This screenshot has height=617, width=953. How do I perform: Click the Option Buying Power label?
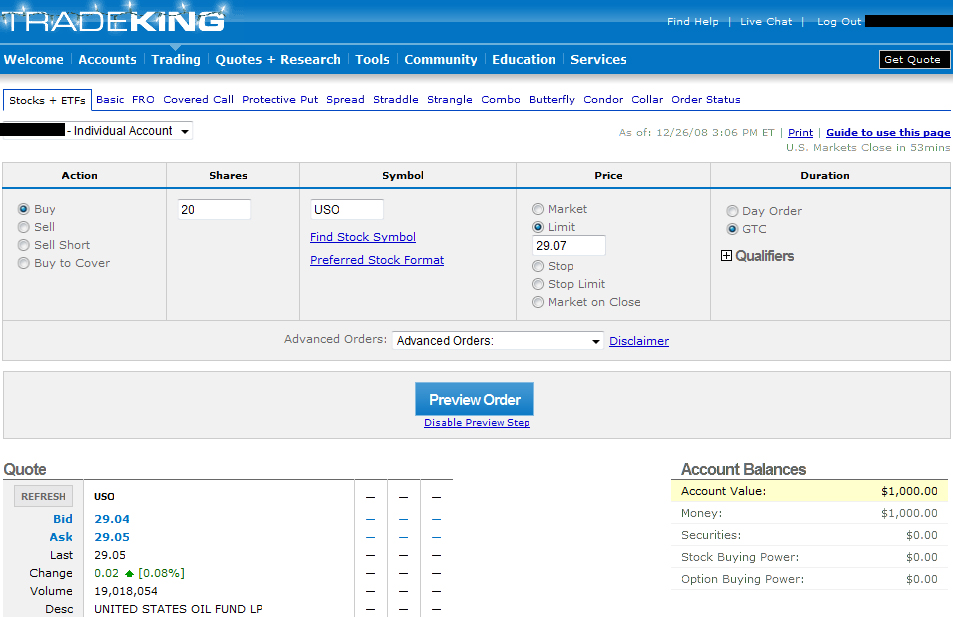point(742,579)
